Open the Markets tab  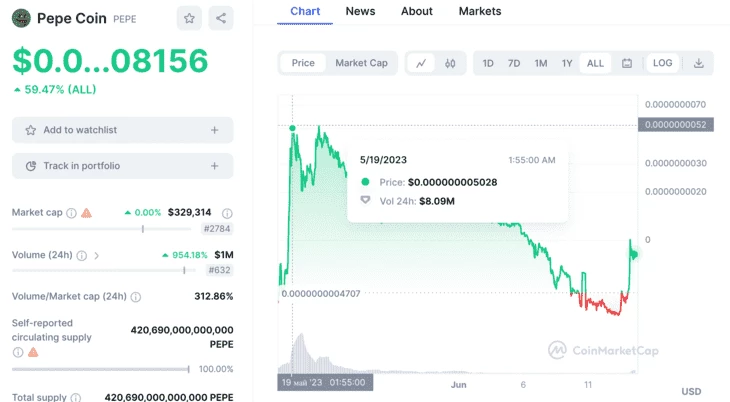(480, 11)
